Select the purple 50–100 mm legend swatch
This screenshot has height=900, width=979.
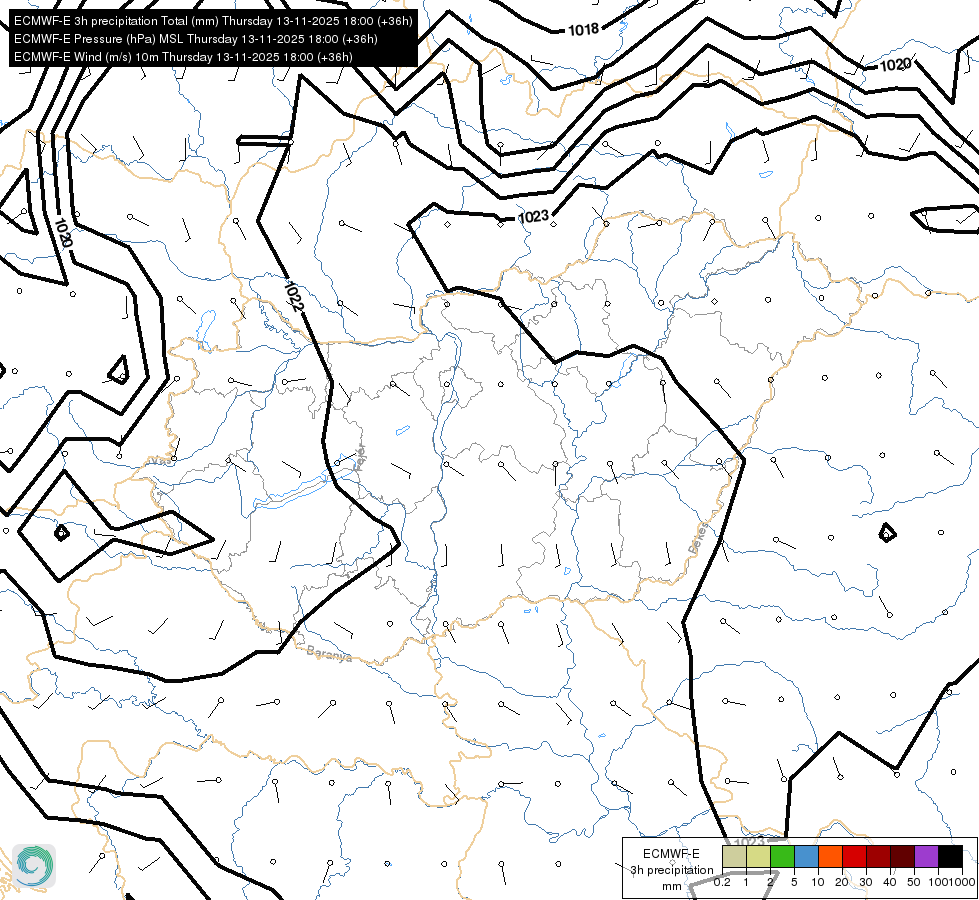point(927,856)
